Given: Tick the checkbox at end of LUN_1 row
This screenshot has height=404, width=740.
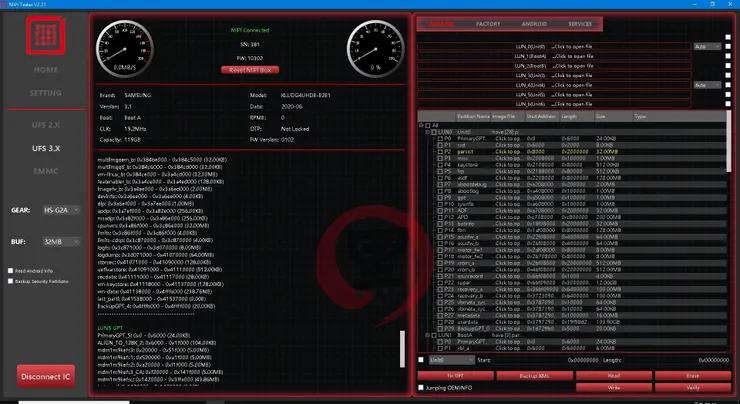Looking at the screenshot, I should tap(728, 56).
